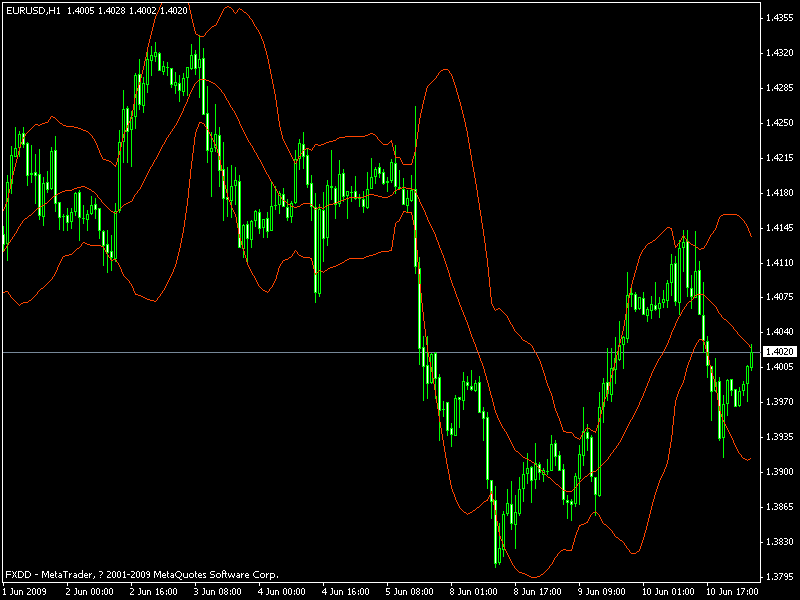Click the 1.3970 price axis label
The width and height of the screenshot is (800, 600).
click(x=780, y=402)
